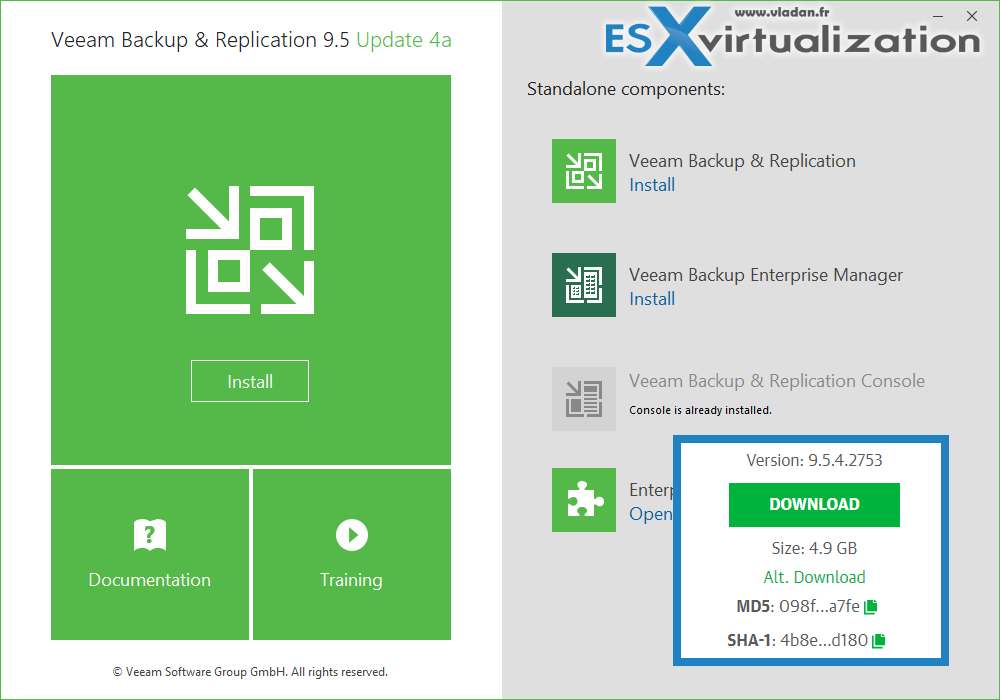Click the Alt. Download link

(x=814, y=577)
